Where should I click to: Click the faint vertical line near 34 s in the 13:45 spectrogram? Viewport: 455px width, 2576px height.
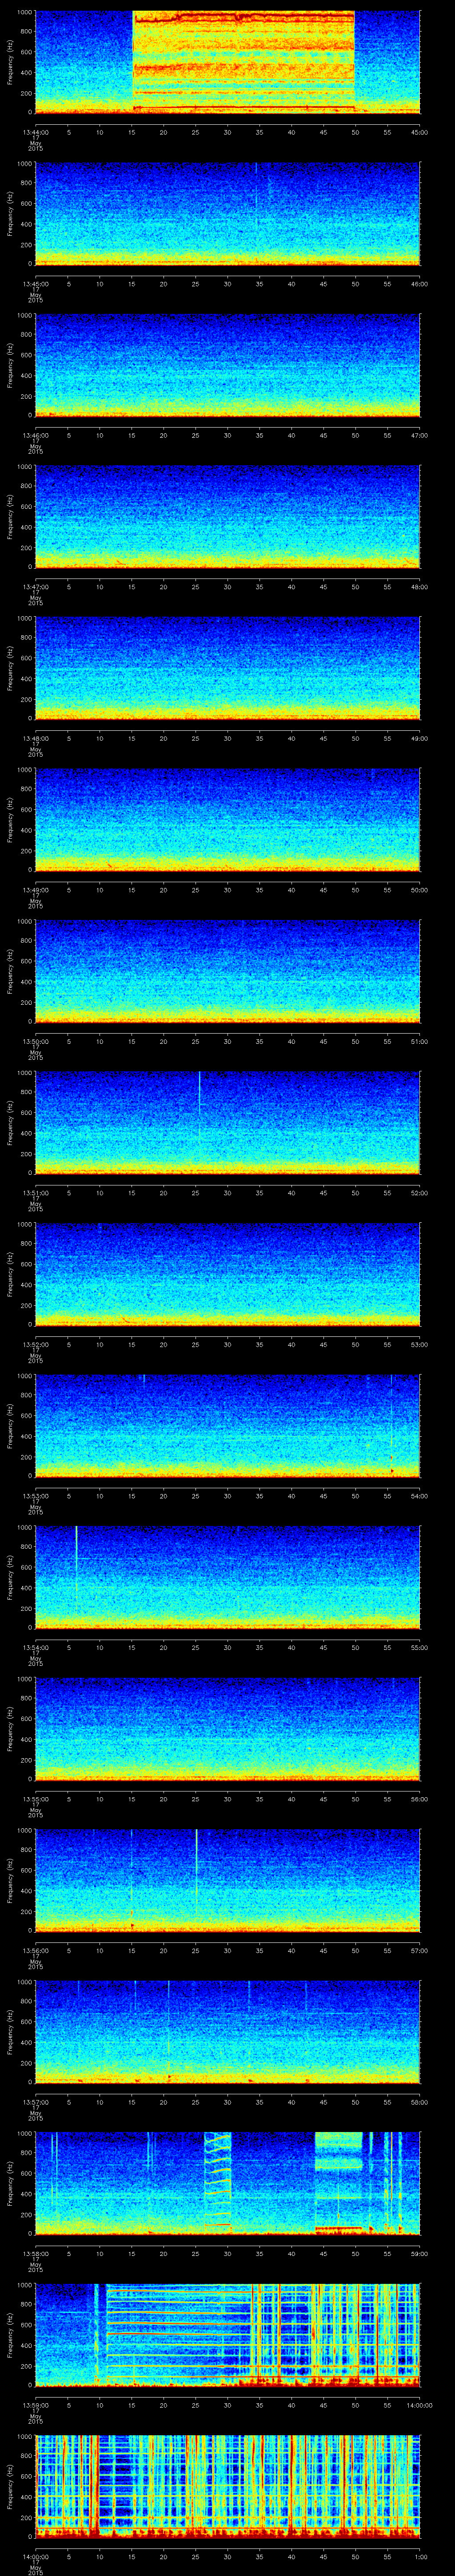coord(256,195)
